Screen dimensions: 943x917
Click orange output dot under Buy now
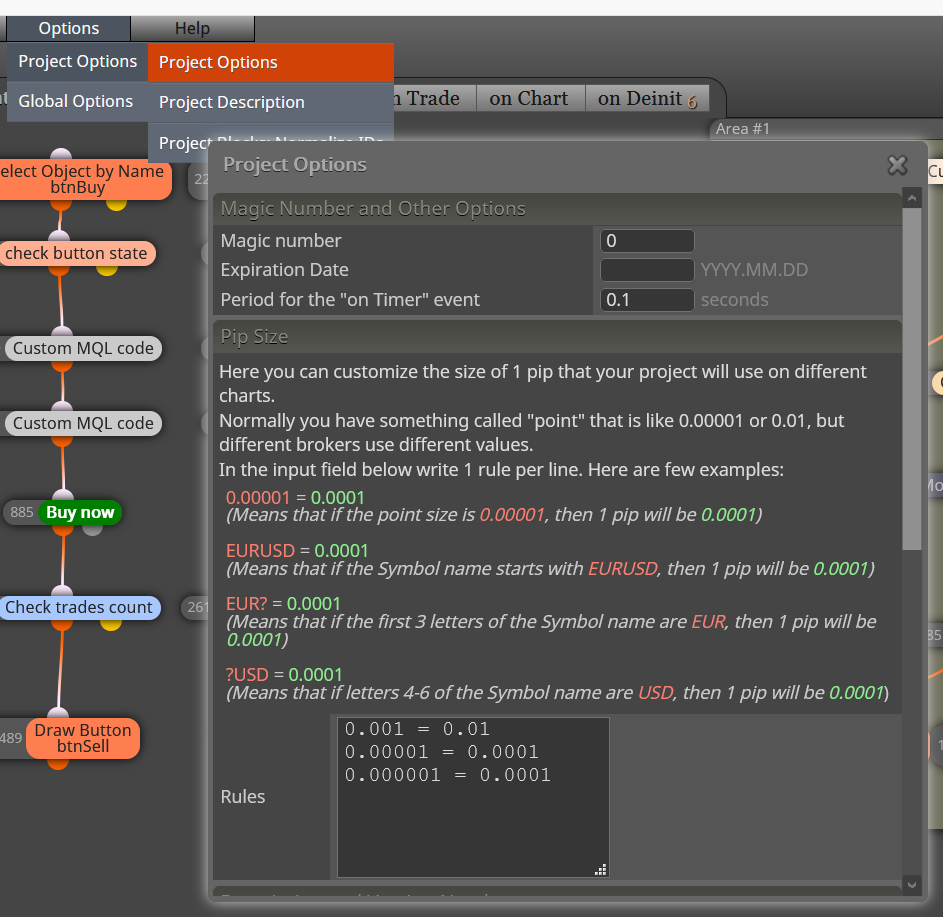63,530
